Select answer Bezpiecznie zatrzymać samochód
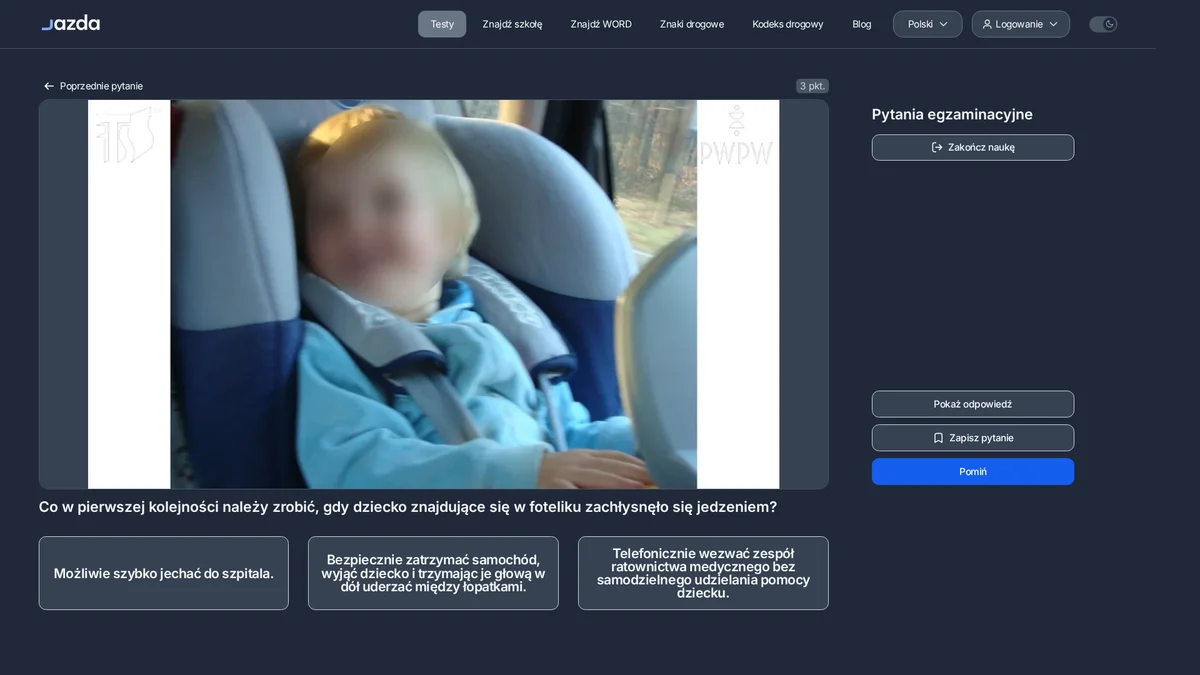The height and width of the screenshot is (675, 1200). point(433,573)
